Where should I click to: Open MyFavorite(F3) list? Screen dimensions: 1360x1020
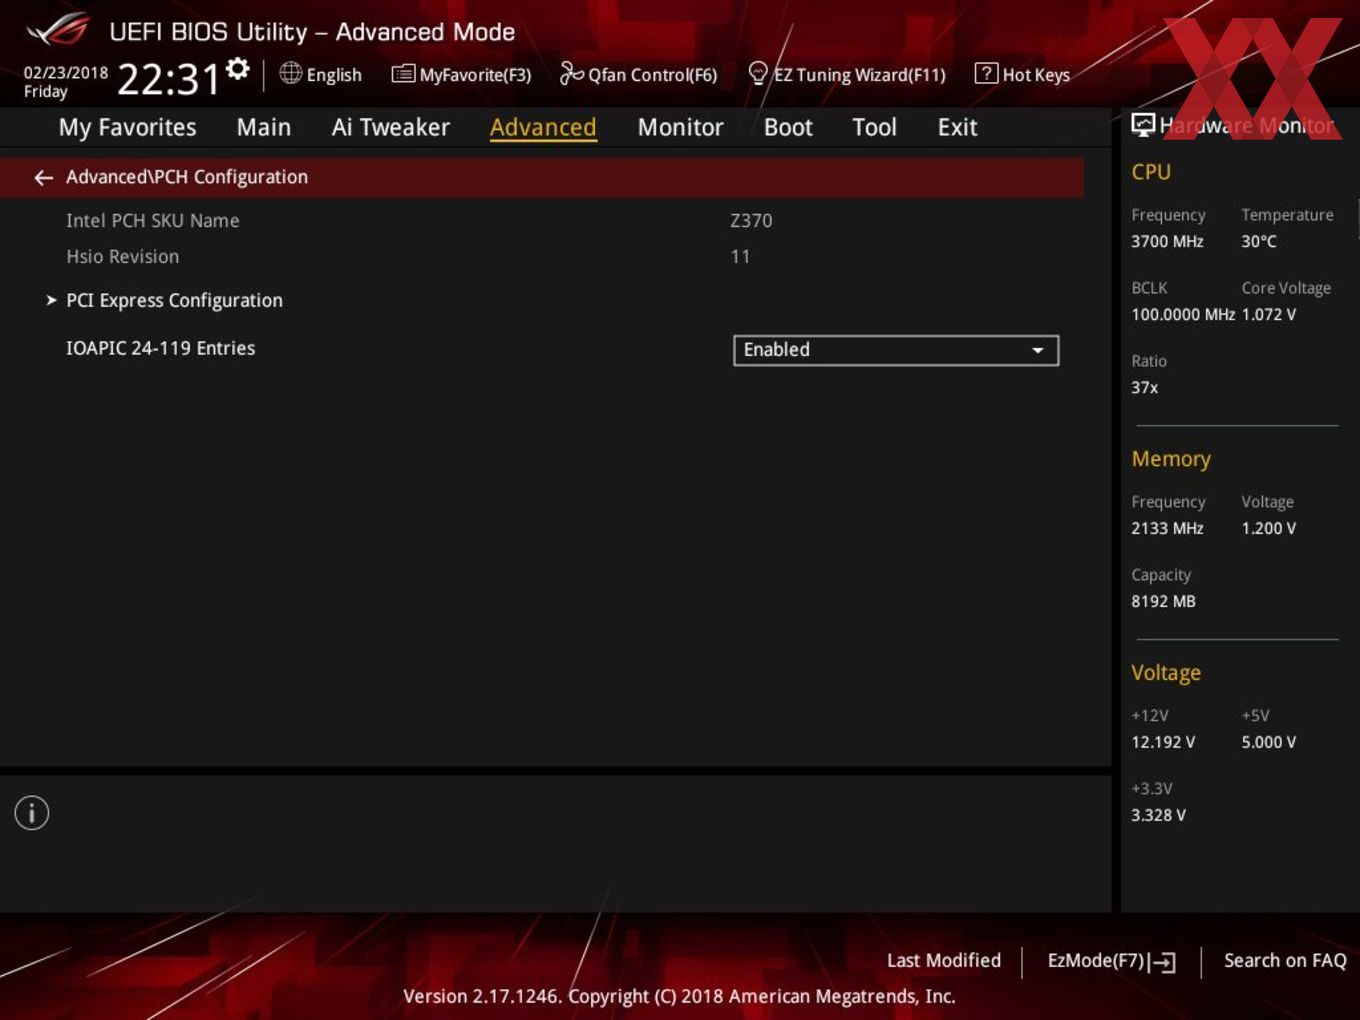point(461,75)
